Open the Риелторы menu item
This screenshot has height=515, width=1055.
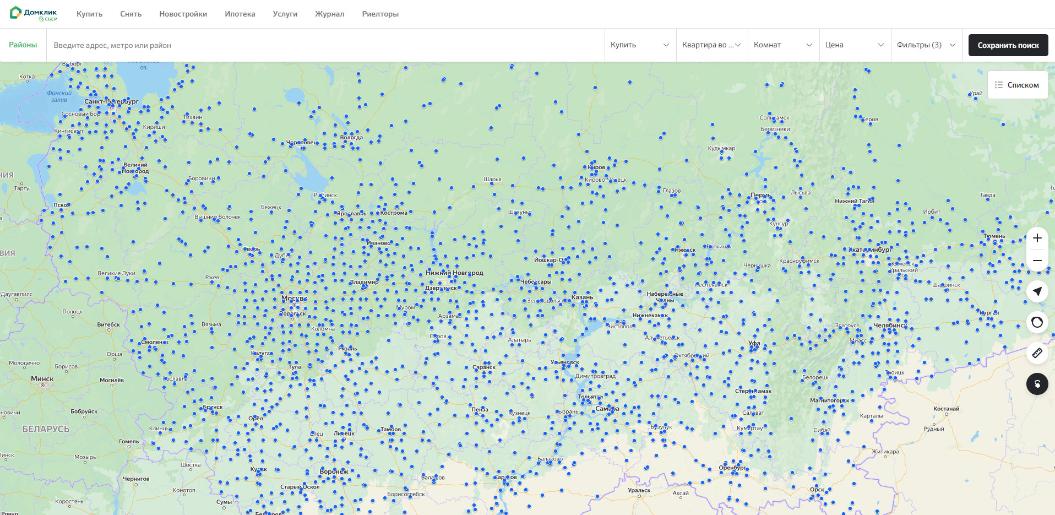point(380,14)
